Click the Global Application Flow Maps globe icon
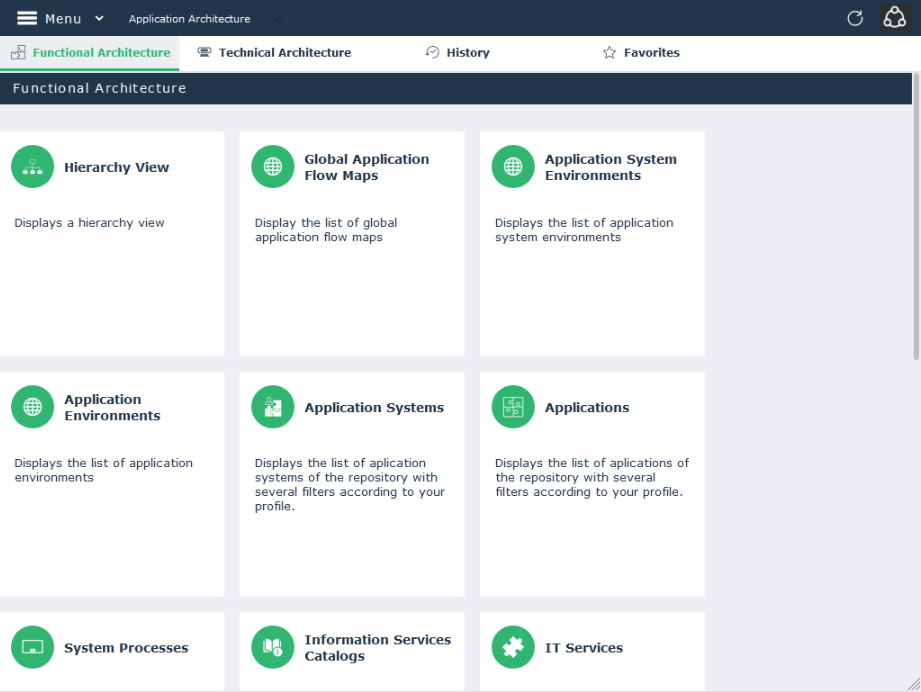 273,167
